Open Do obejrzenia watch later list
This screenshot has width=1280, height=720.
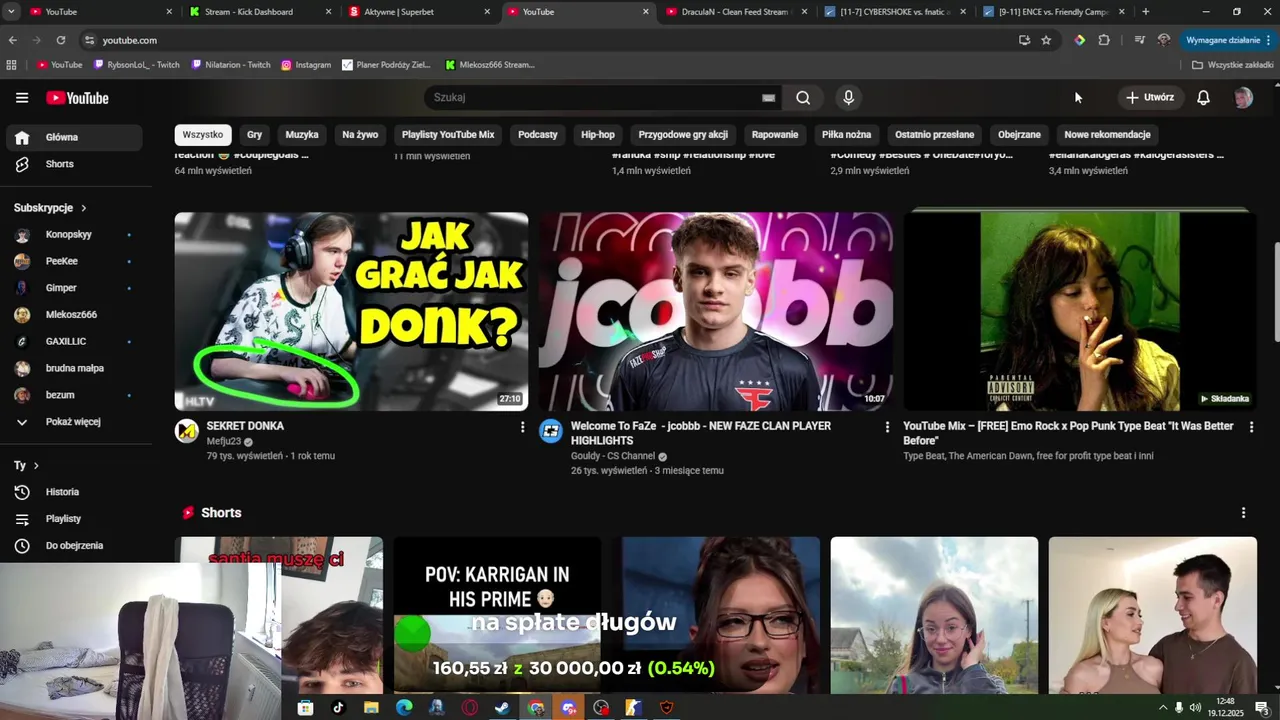point(72,546)
